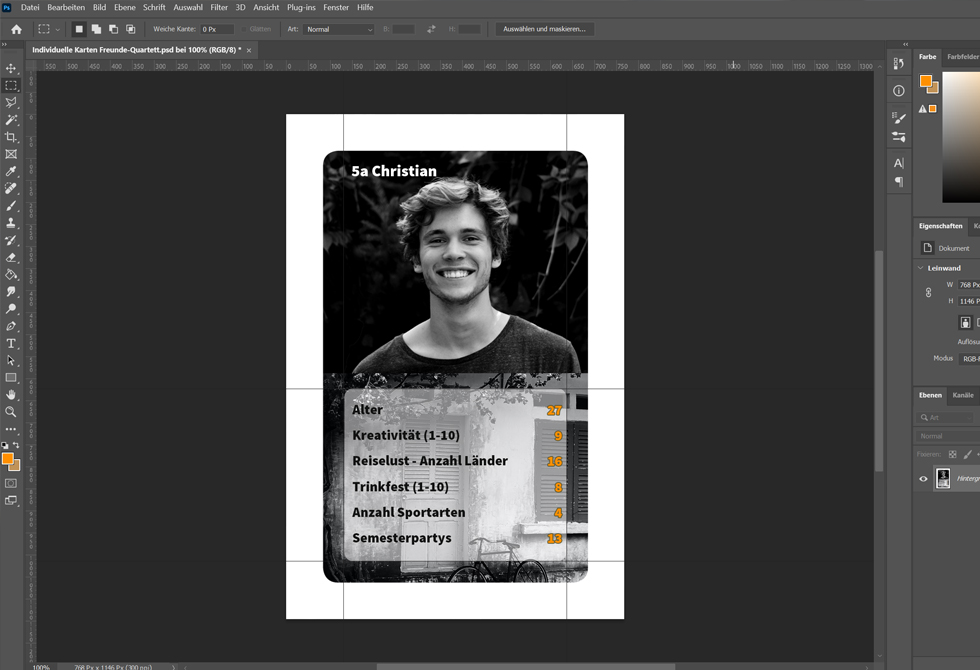Image resolution: width=980 pixels, height=670 pixels.
Task: Select the History Brush tool
Action: click(11, 240)
